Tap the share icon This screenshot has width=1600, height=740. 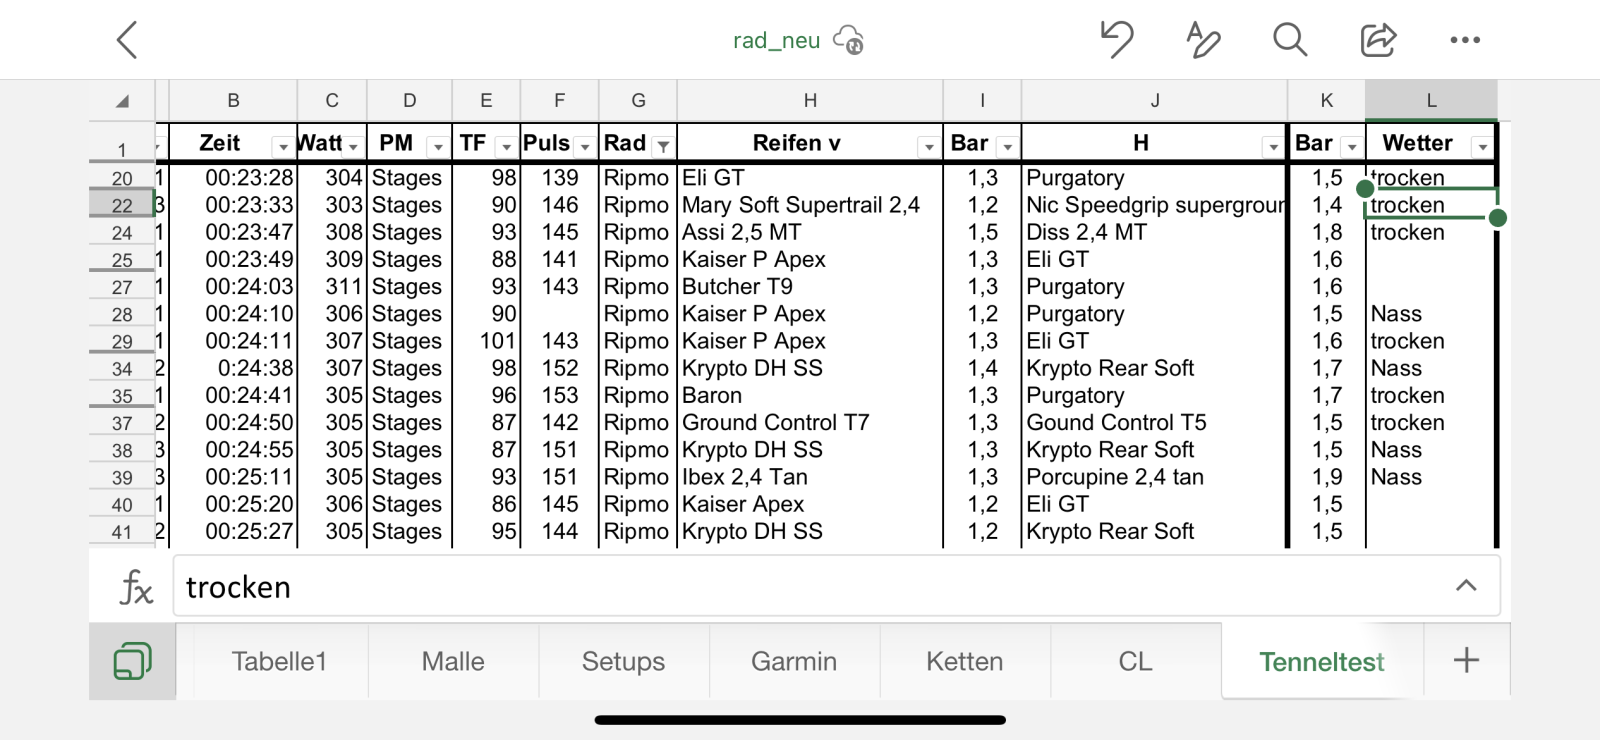(x=1377, y=40)
